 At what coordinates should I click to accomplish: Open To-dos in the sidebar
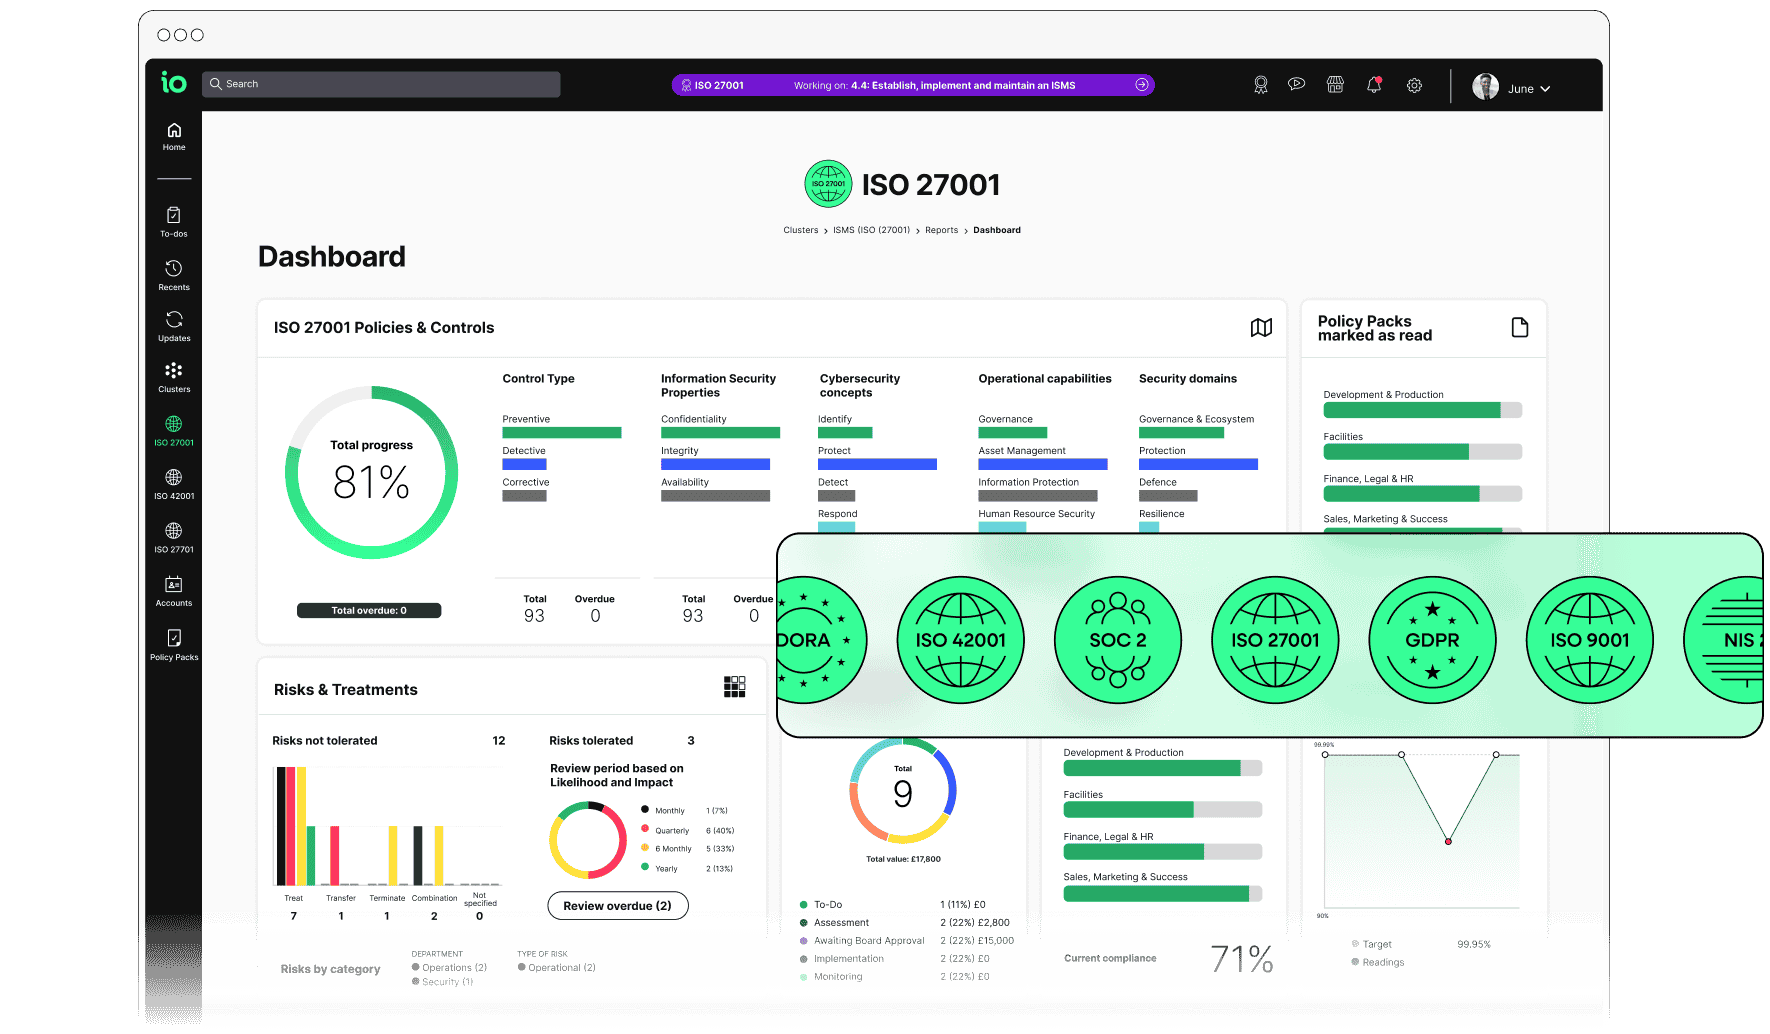point(174,222)
